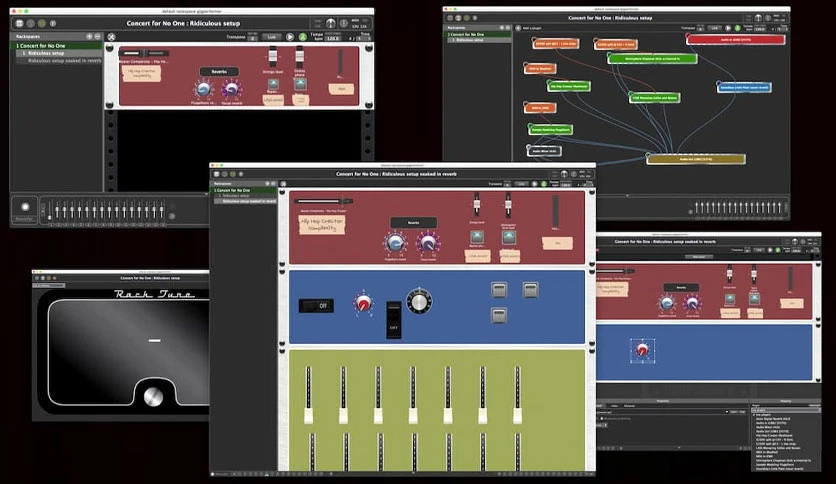The width and height of the screenshot is (836, 484).
Task: Click 'Add a plugin' in wiring window
Action: (528, 28)
